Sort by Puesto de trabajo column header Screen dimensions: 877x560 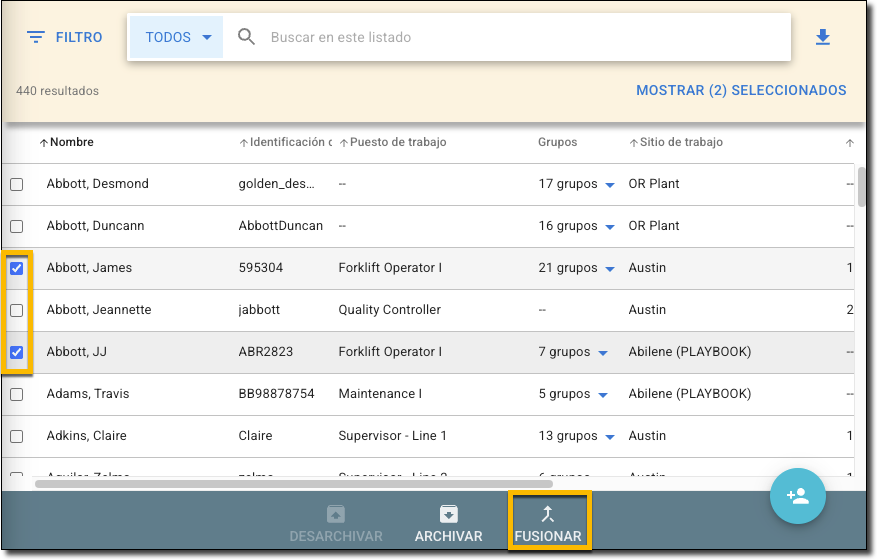click(398, 142)
